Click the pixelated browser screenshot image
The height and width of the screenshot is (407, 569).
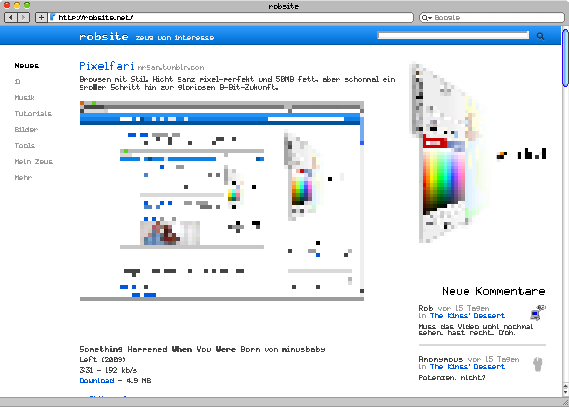point(222,201)
